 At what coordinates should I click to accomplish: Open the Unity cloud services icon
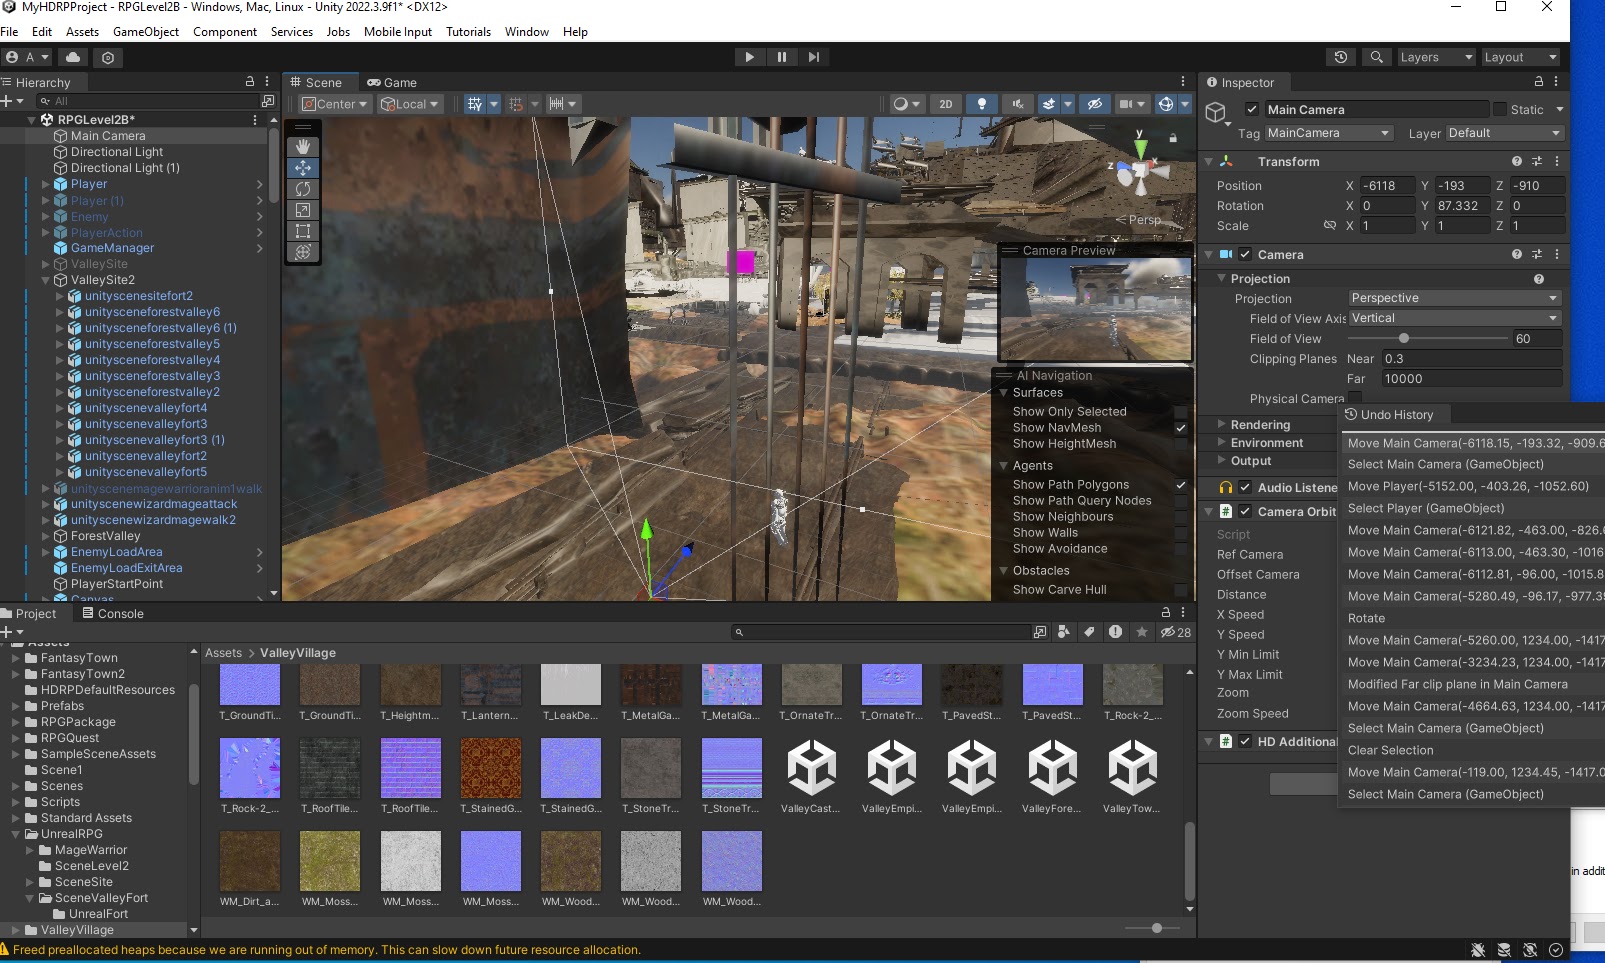(73, 57)
